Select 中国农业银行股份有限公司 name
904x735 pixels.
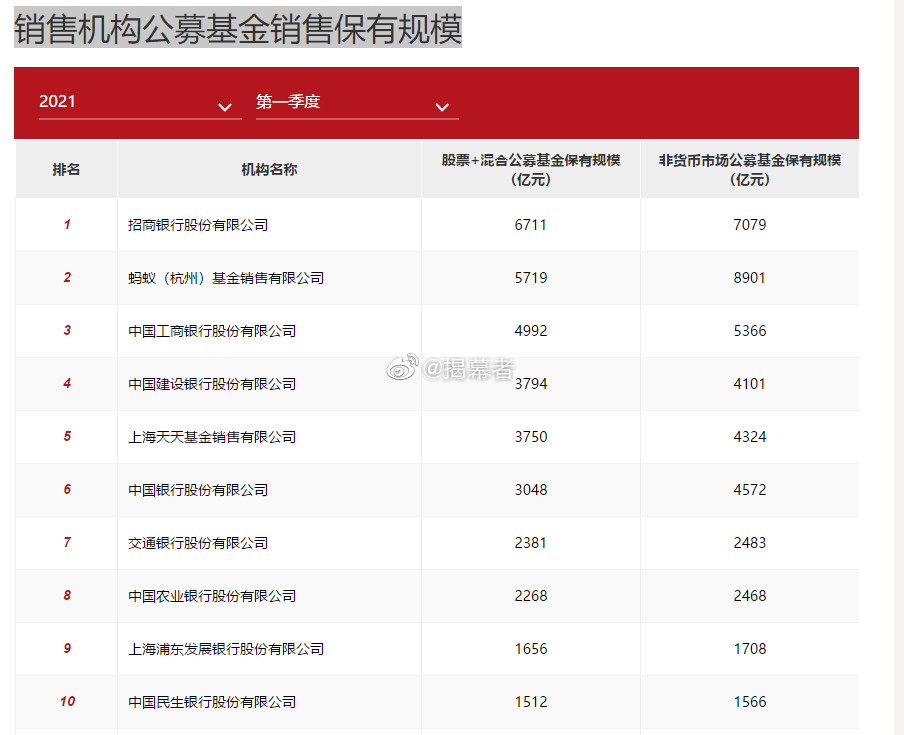click(x=212, y=596)
